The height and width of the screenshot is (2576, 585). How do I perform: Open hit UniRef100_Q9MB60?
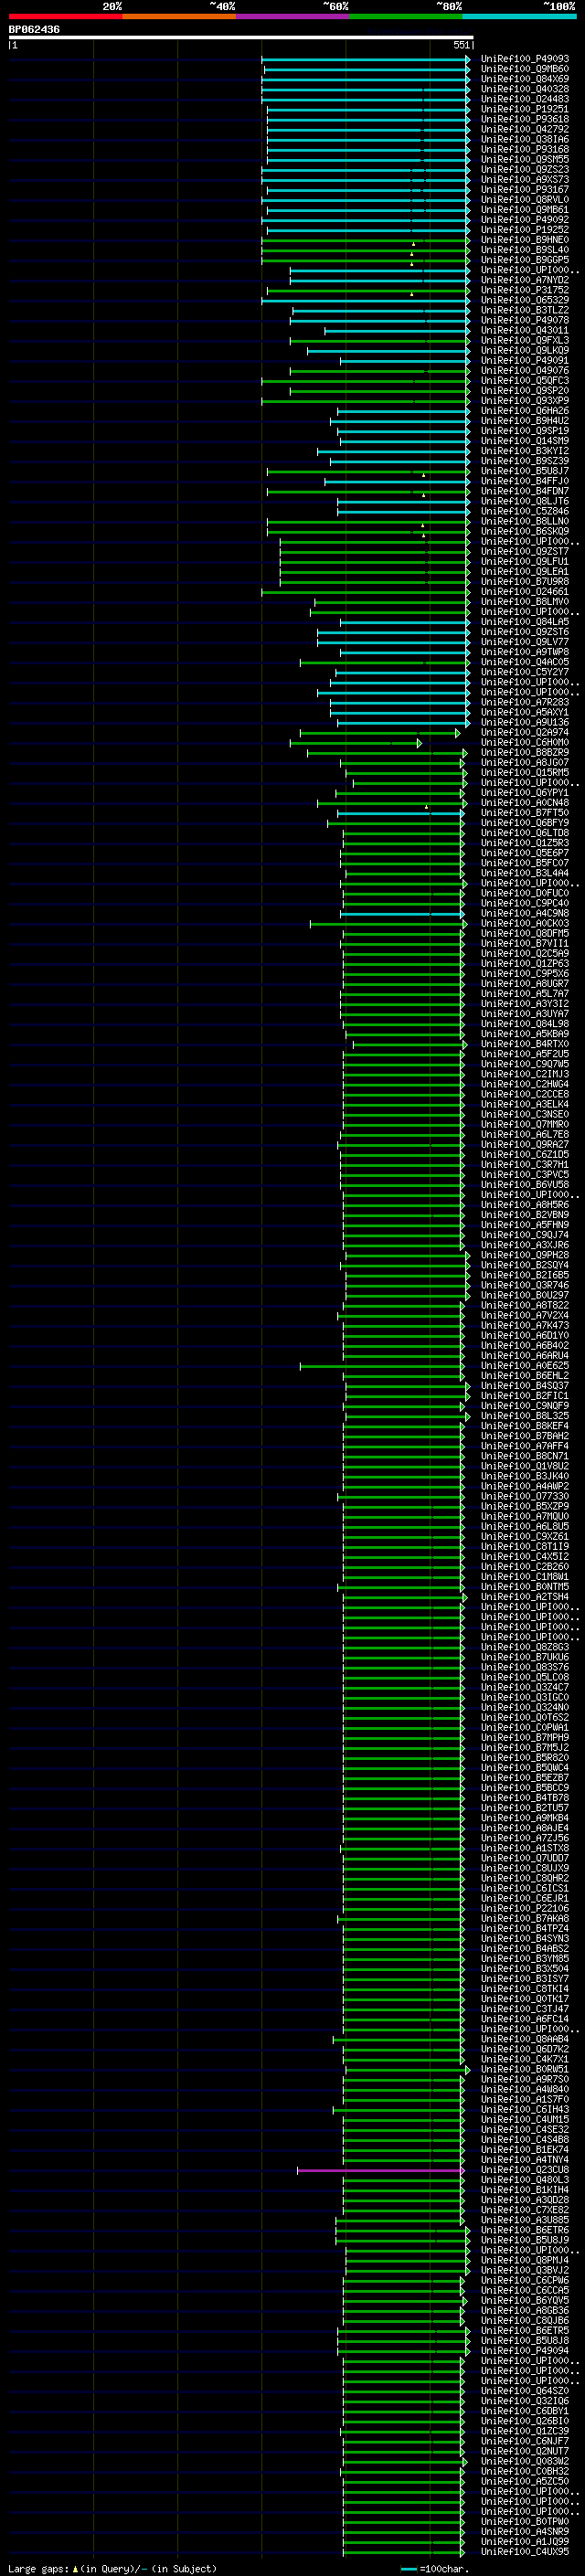tap(524, 69)
